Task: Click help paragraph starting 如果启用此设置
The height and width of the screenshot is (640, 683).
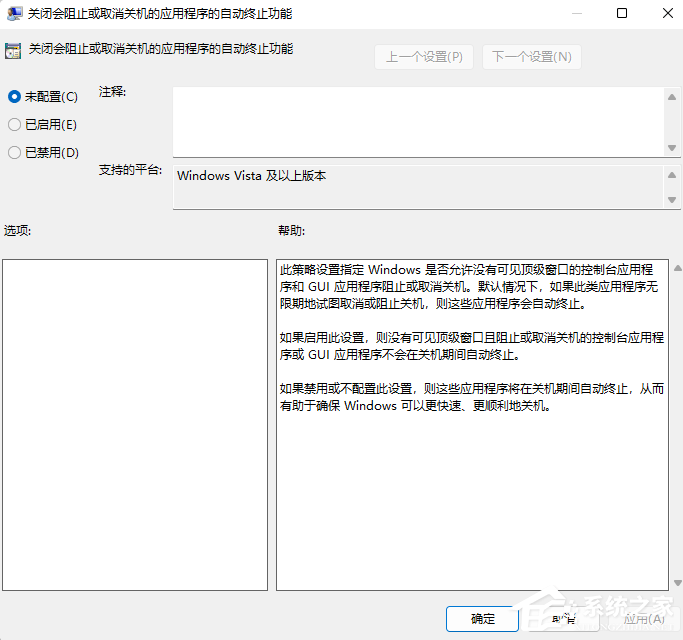Action: pyautogui.click(x=472, y=346)
